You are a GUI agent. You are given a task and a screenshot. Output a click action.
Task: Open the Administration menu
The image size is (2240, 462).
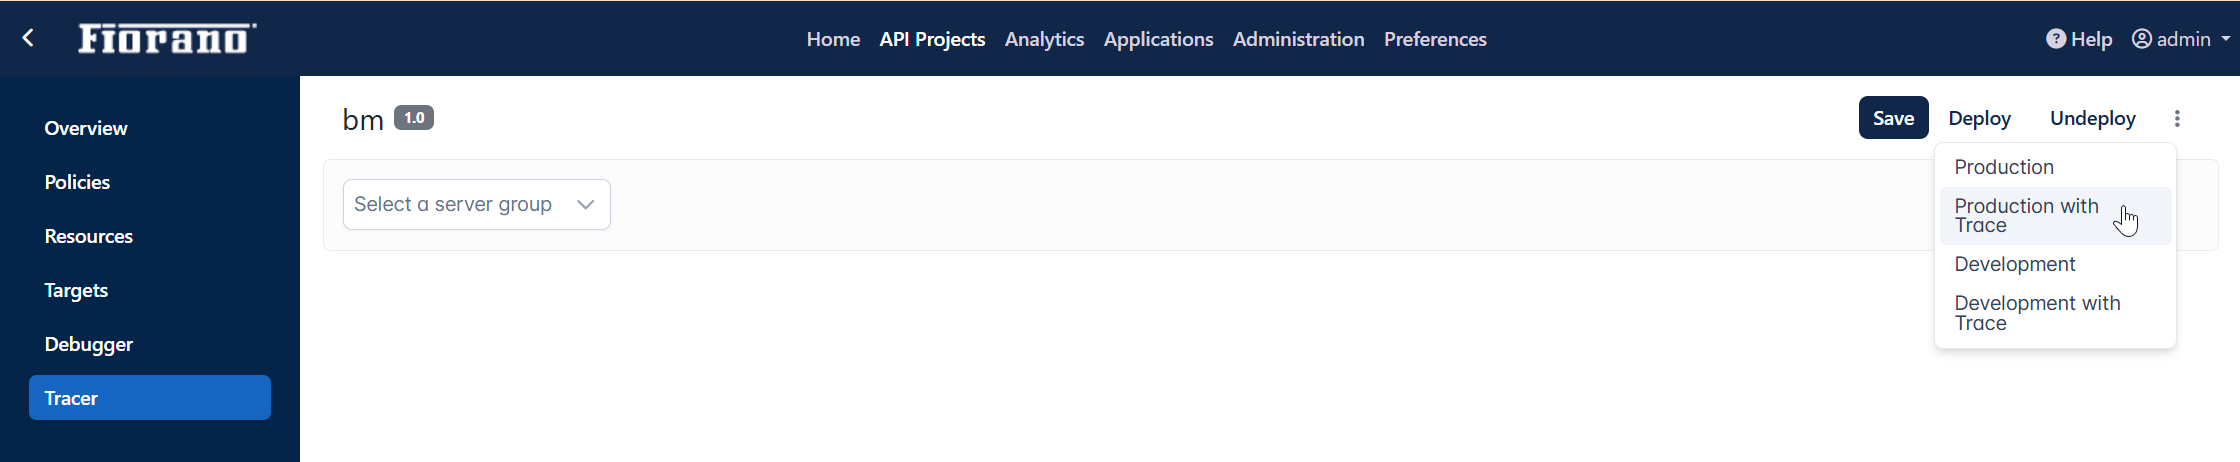point(1298,39)
